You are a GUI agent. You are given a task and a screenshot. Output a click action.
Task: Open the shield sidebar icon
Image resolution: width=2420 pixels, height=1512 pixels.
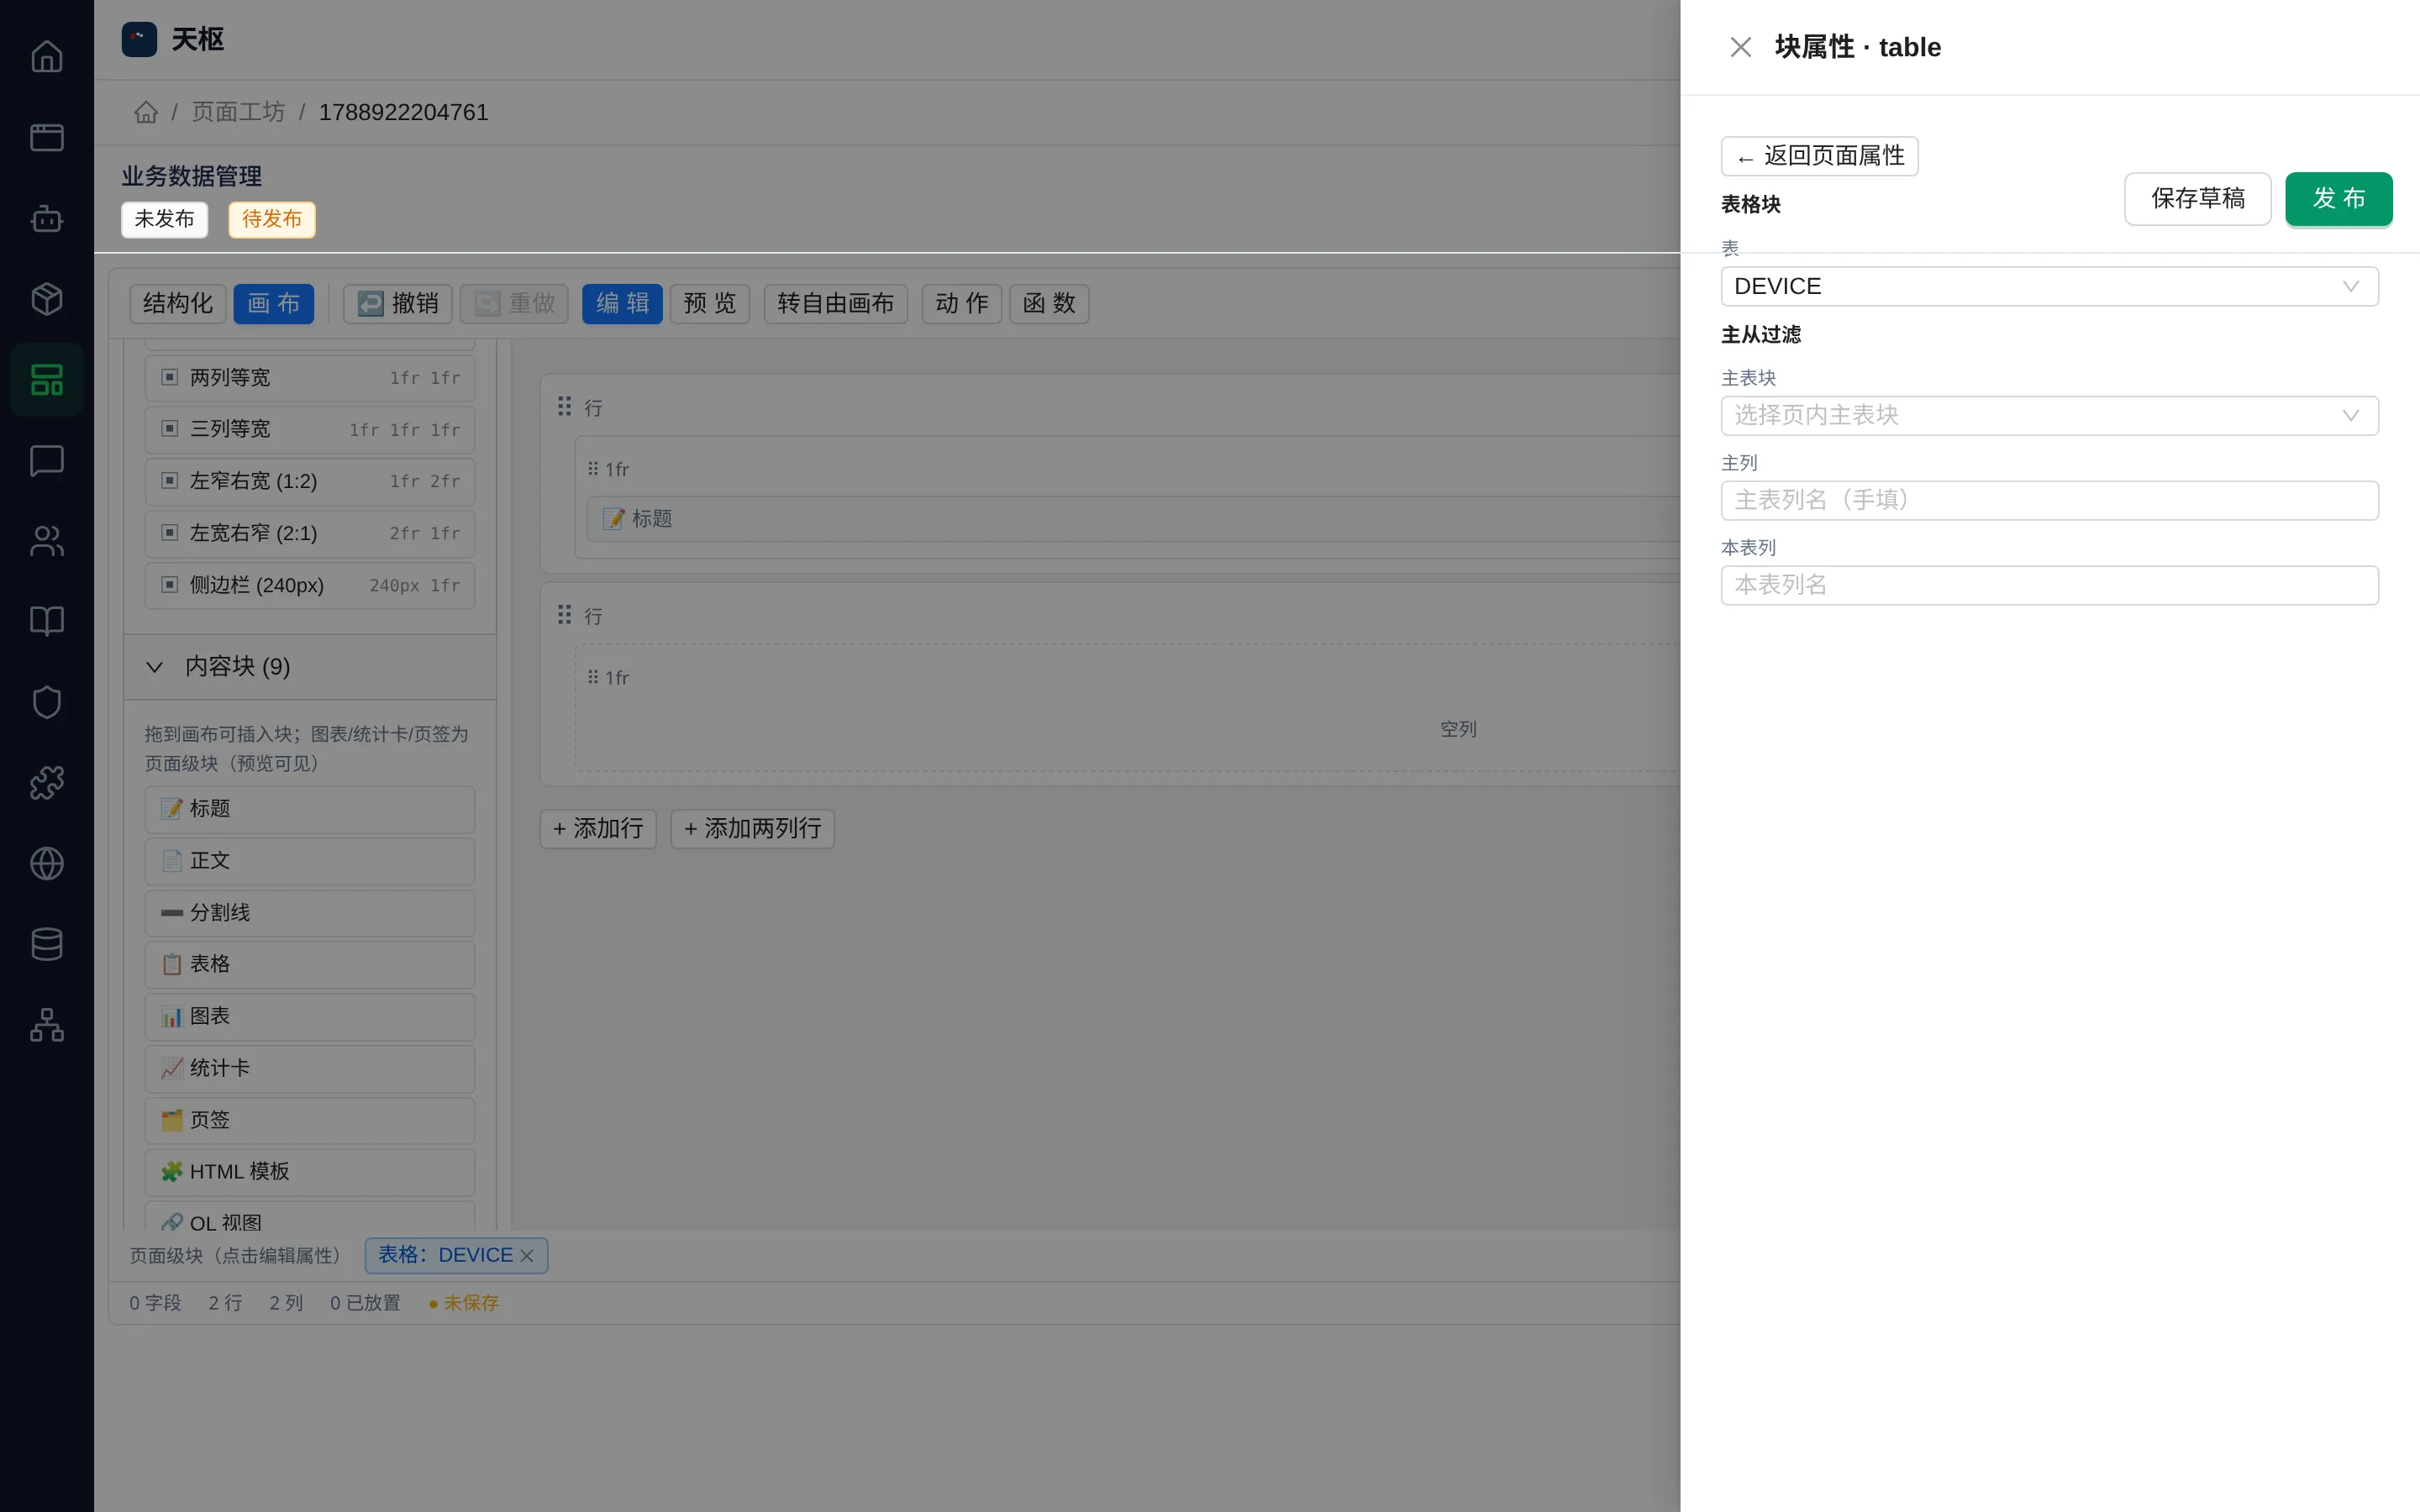coord(47,702)
